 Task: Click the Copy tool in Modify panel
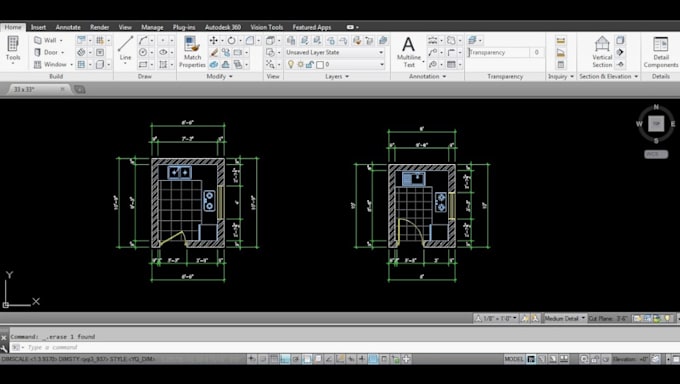tap(226, 53)
